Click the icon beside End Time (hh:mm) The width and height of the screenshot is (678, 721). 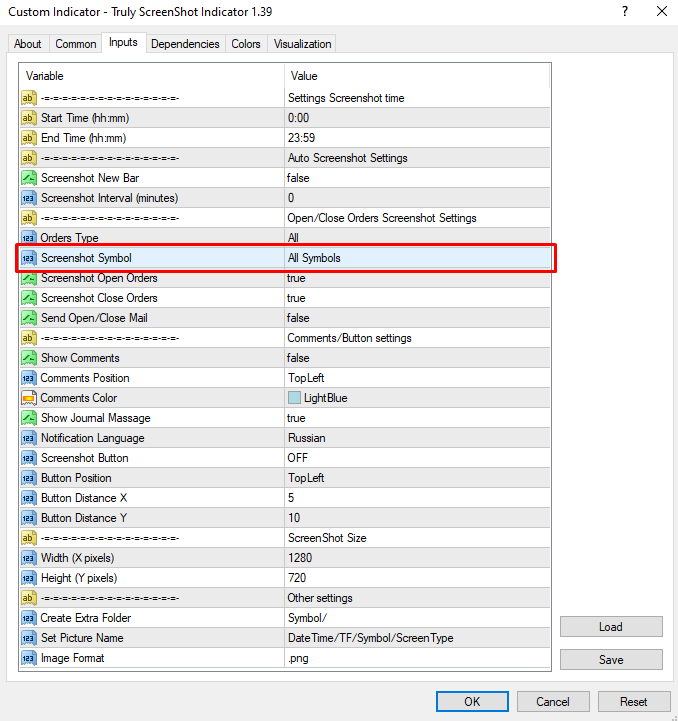point(29,138)
